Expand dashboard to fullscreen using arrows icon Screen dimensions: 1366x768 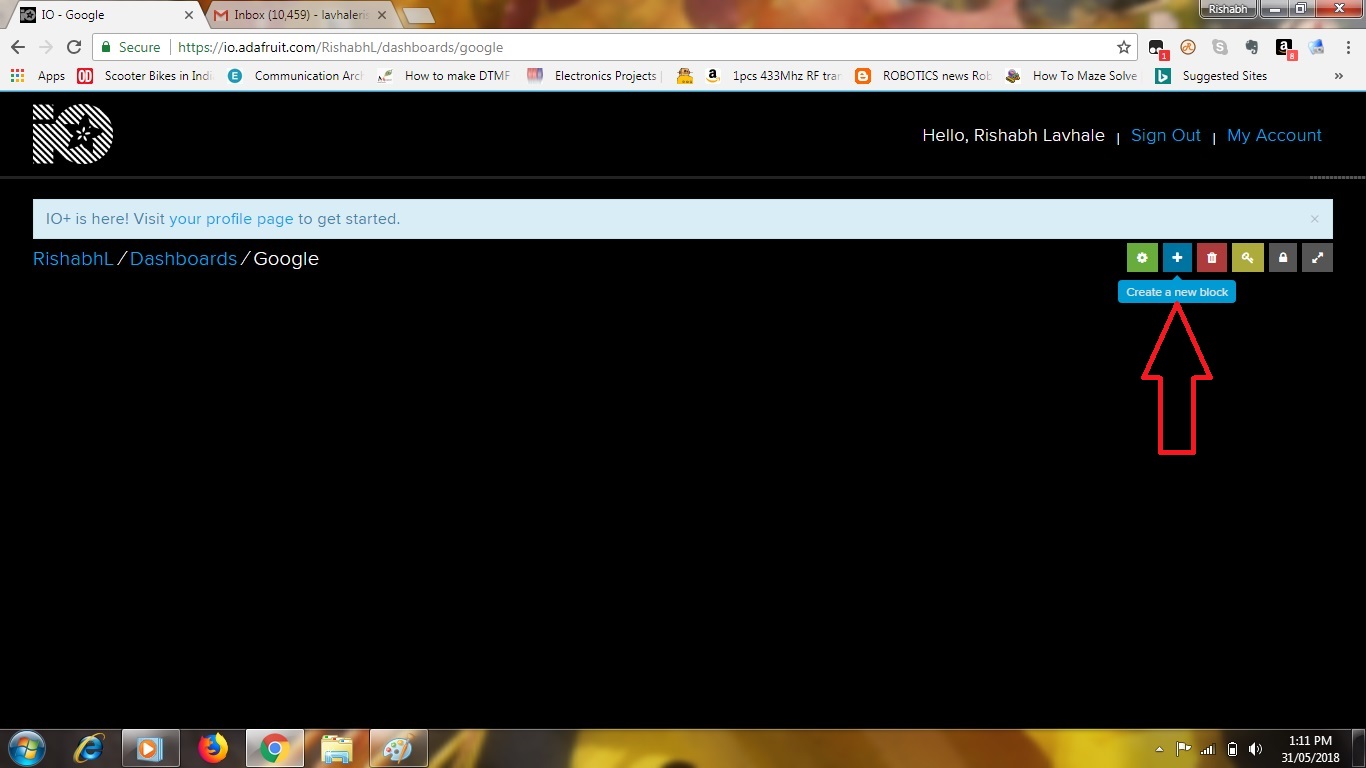click(x=1318, y=258)
